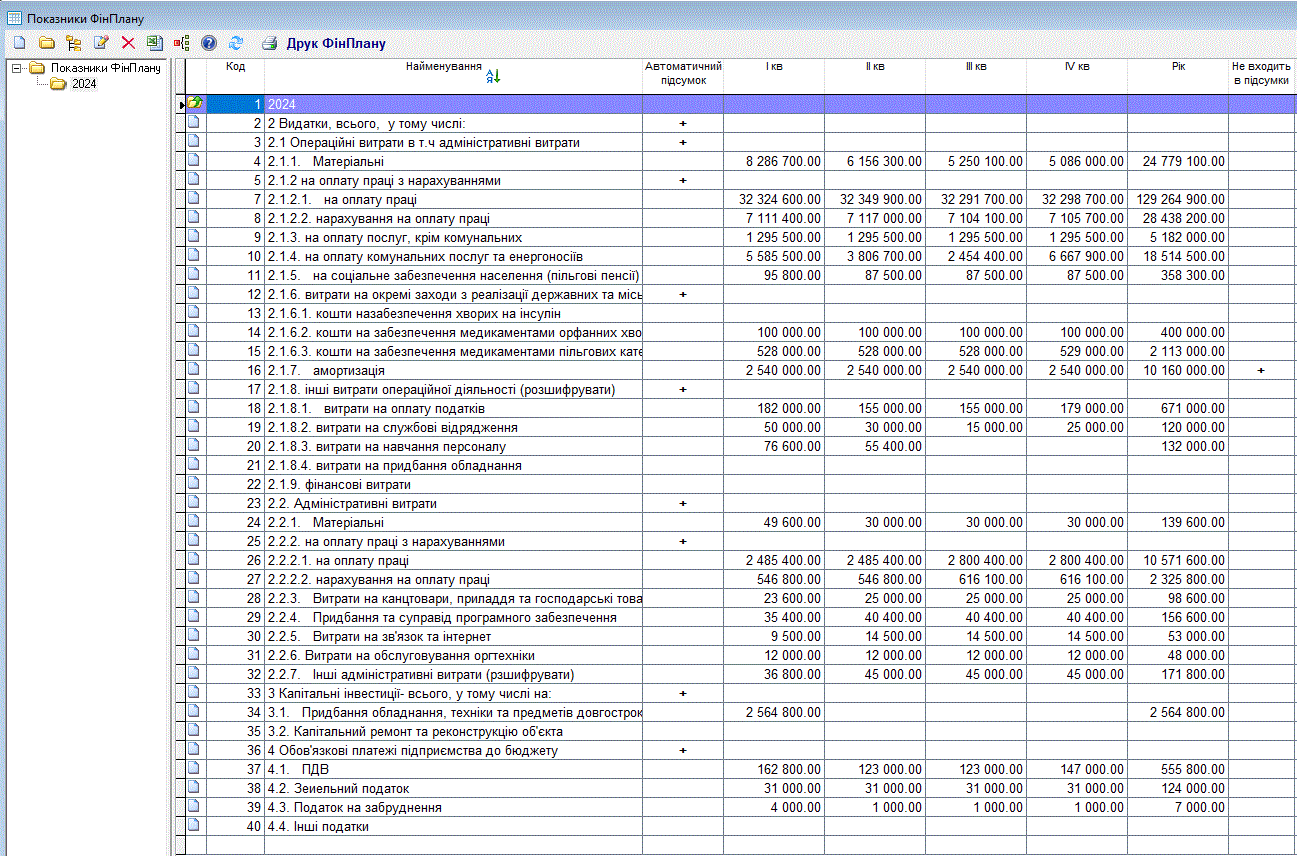This screenshot has height=856, width=1297.
Task: Open the folder-up icon in 2024 row
Action: [x=195, y=104]
